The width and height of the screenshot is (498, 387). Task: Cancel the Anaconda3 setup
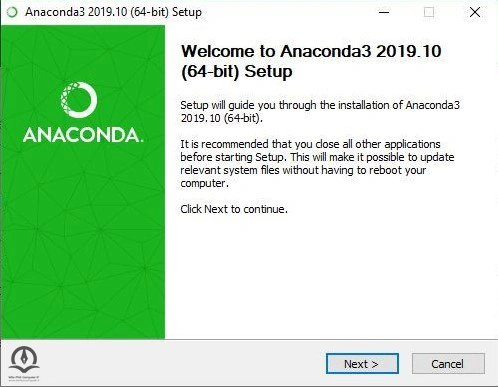(448, 363)
